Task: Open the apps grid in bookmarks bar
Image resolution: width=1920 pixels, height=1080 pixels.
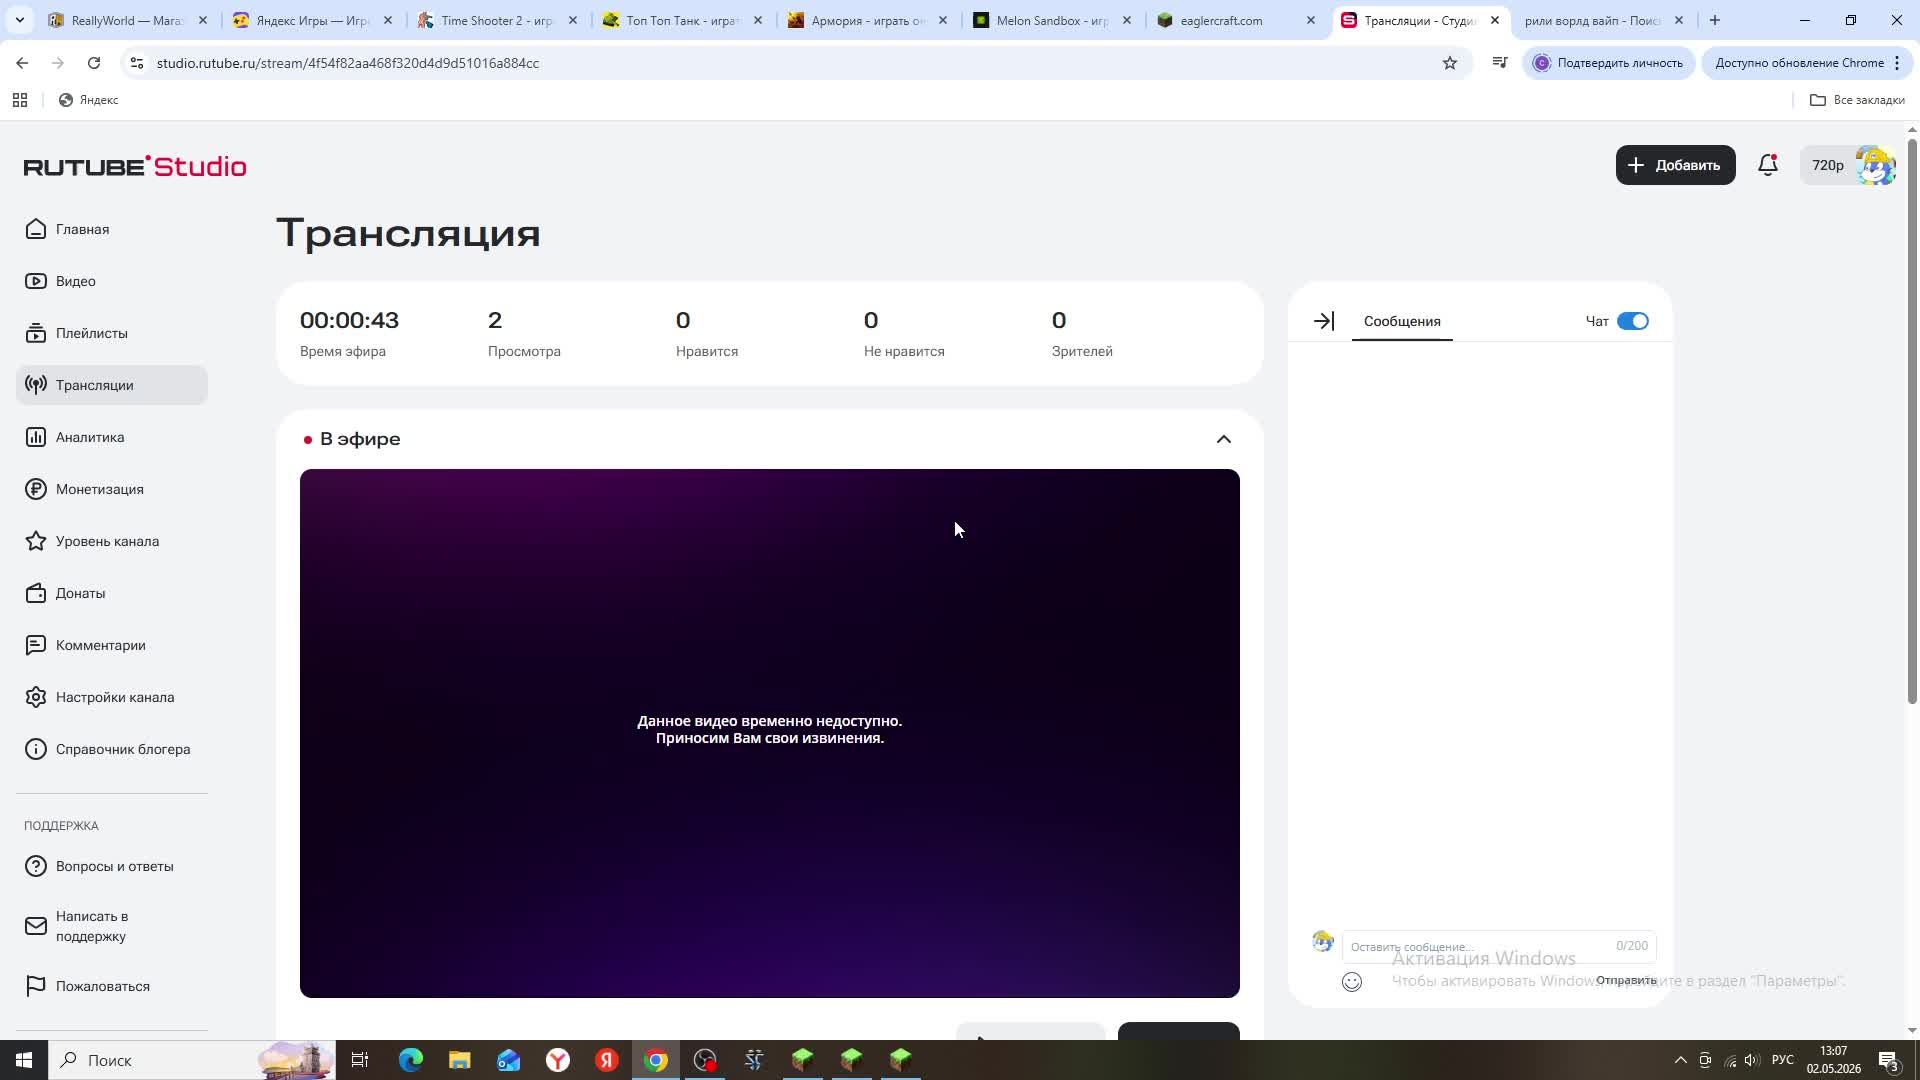Action: 20,100
